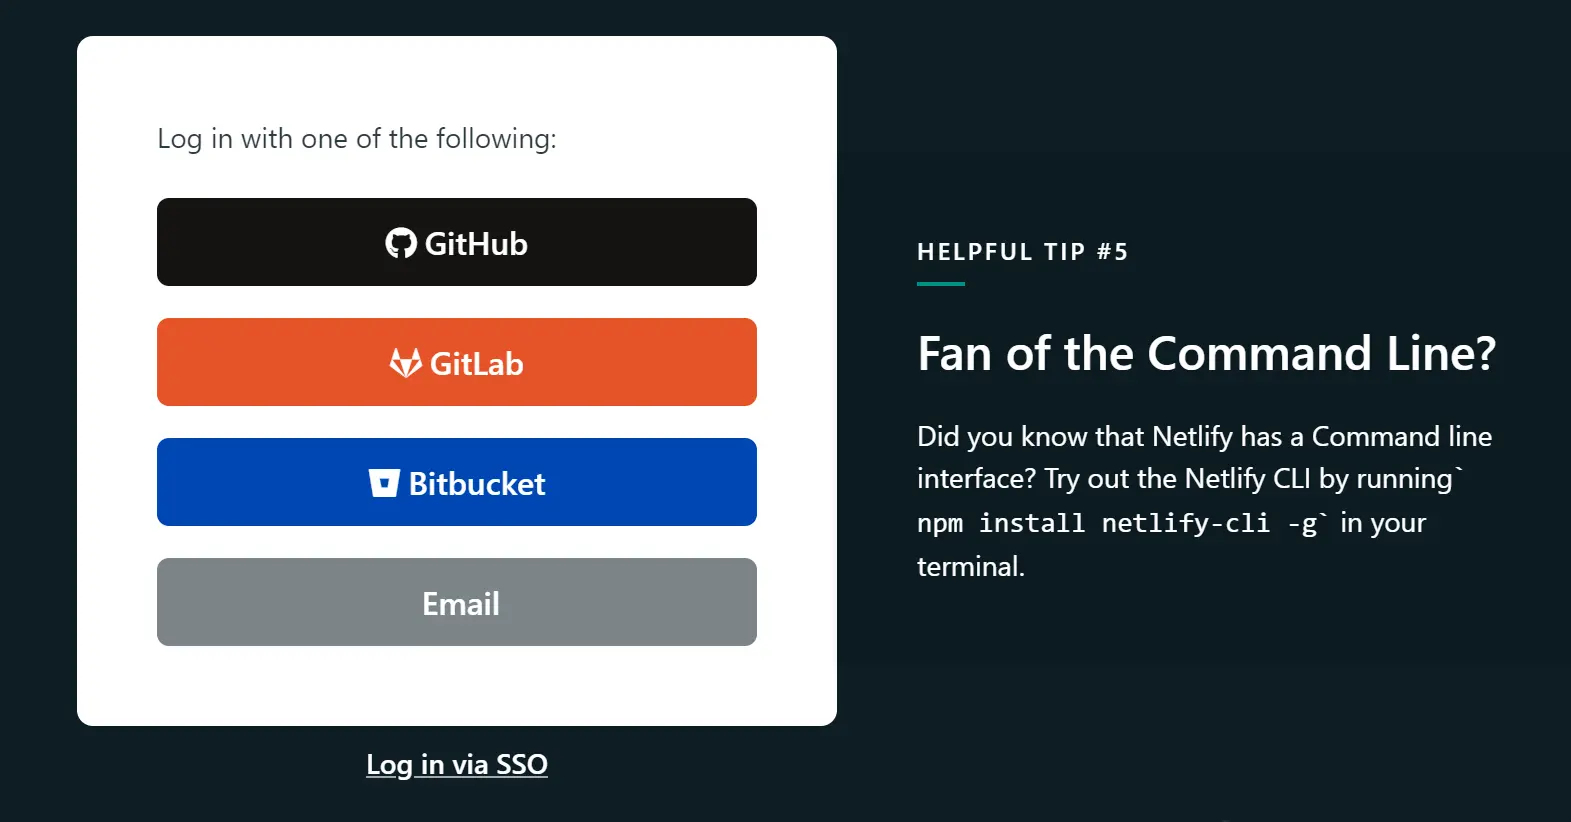Click the HELPFUL TIP #5 label
This screenshot has height=822, width=1571.
tap(1022, 252)
